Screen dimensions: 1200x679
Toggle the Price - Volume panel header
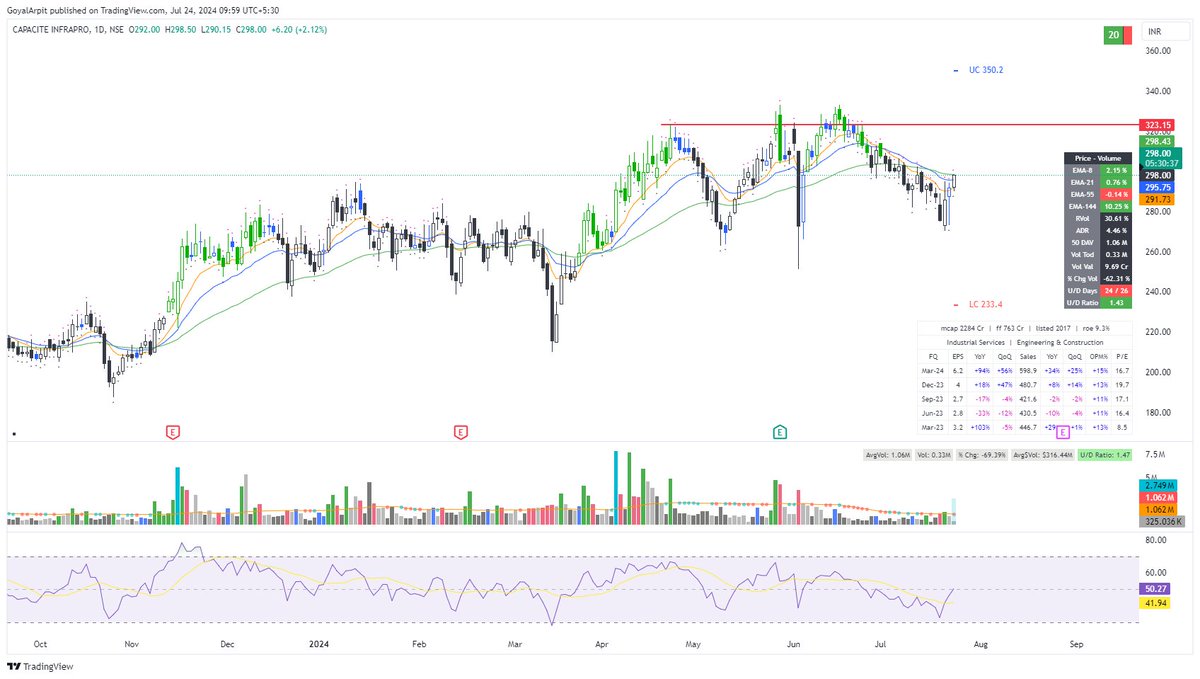point(1097,160)
